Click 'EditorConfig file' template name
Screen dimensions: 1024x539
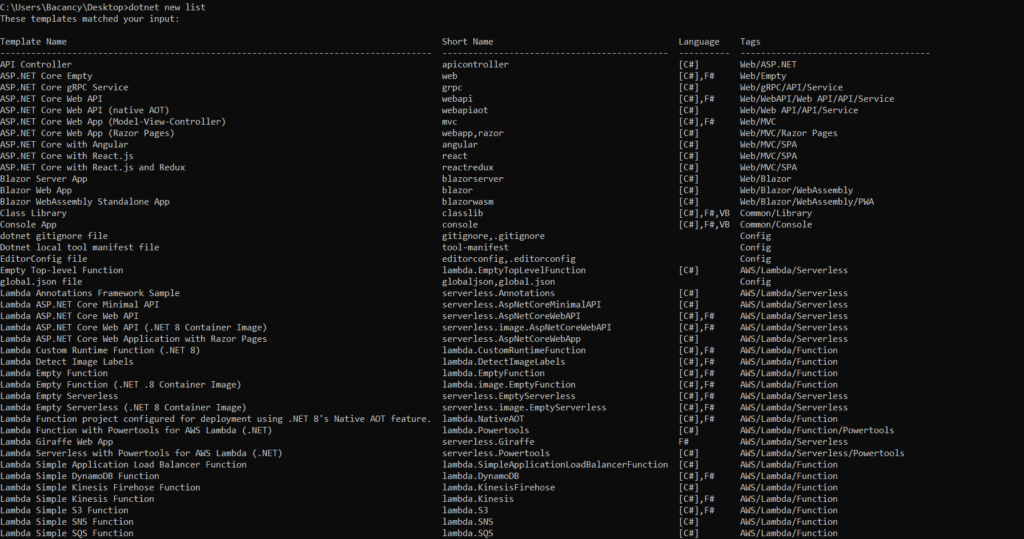(x=44, y=259)
